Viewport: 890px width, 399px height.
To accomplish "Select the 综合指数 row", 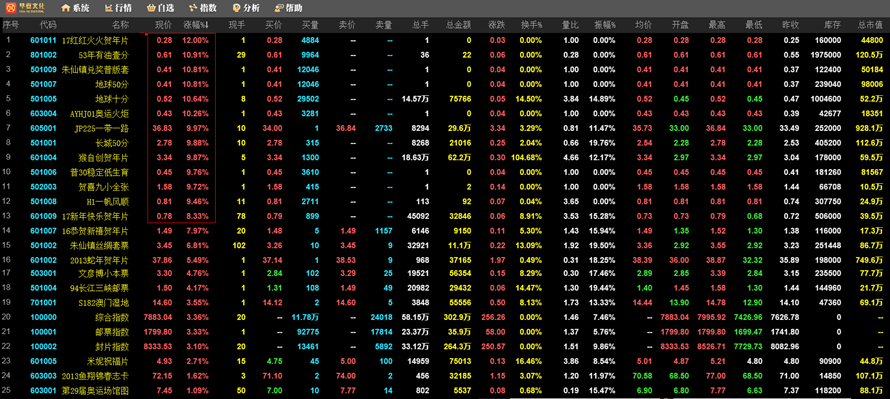I will (445, 317).
